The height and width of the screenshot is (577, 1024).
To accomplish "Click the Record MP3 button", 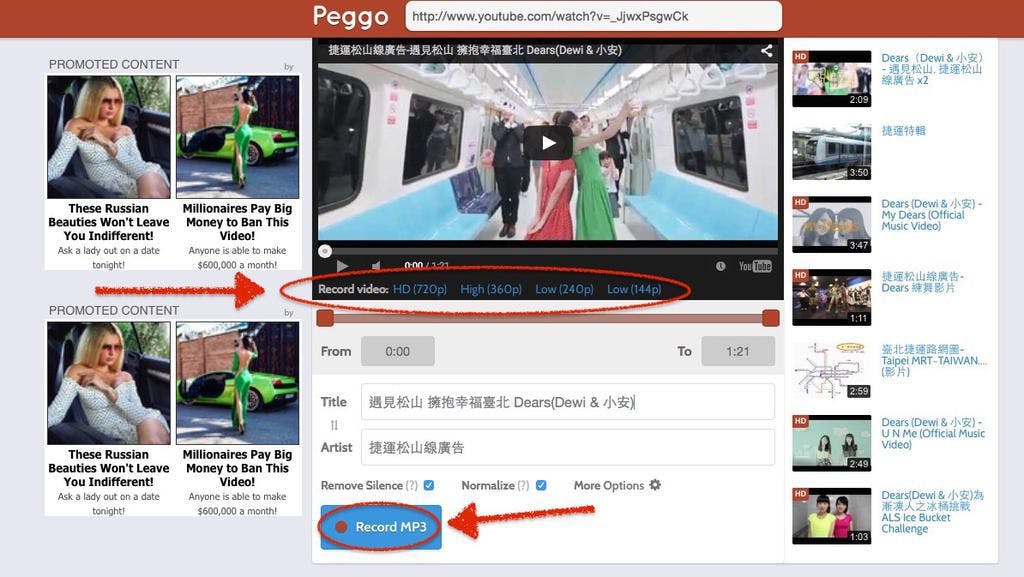I will [x=381, y=527].
